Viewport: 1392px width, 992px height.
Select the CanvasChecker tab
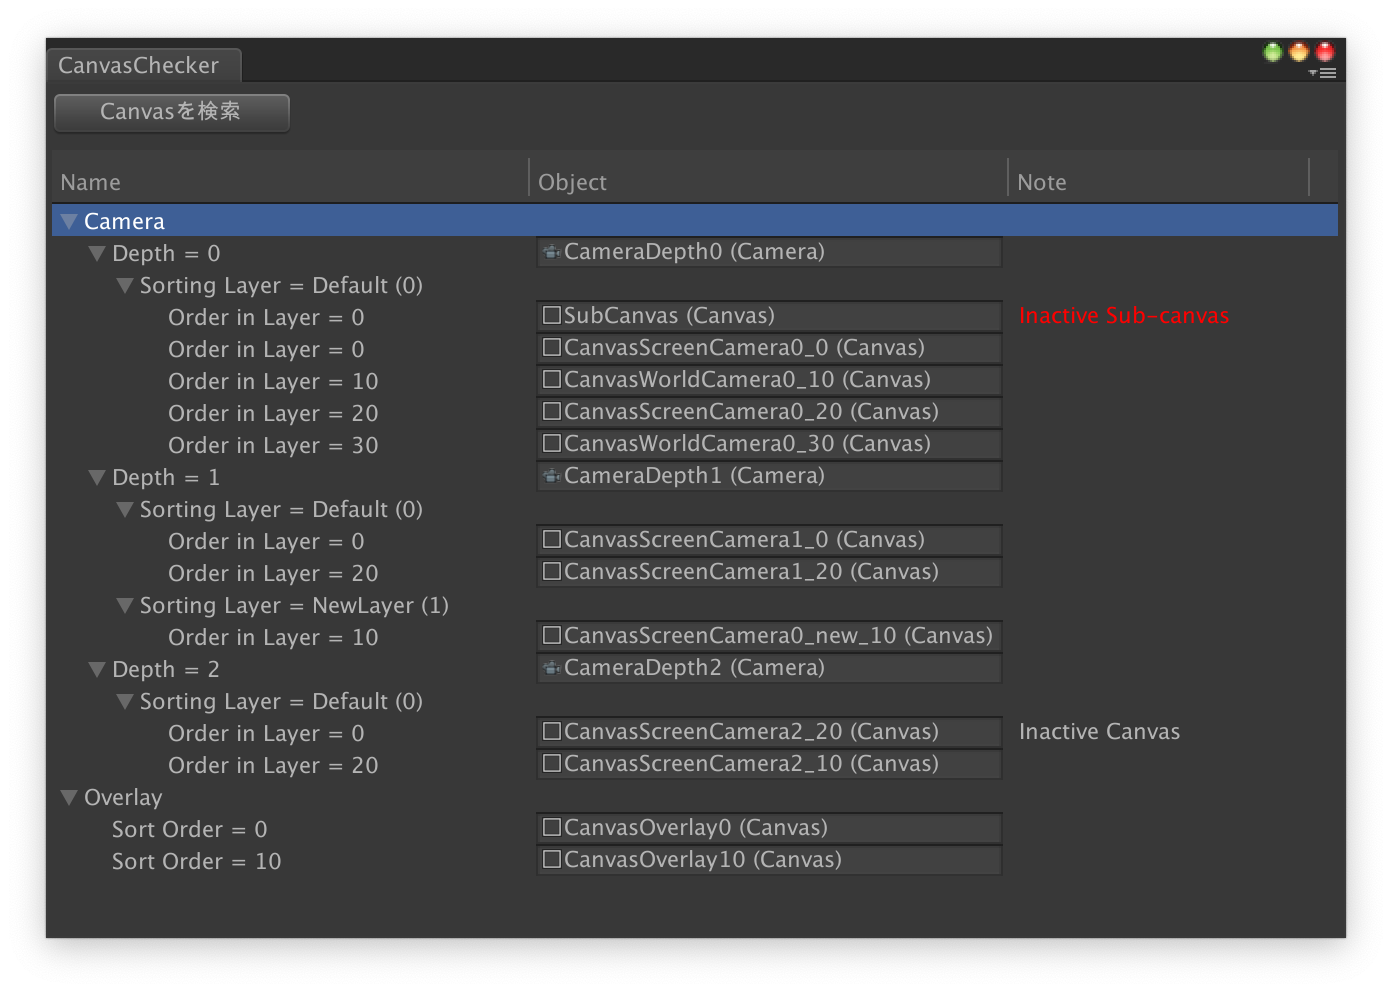(143, 65)
